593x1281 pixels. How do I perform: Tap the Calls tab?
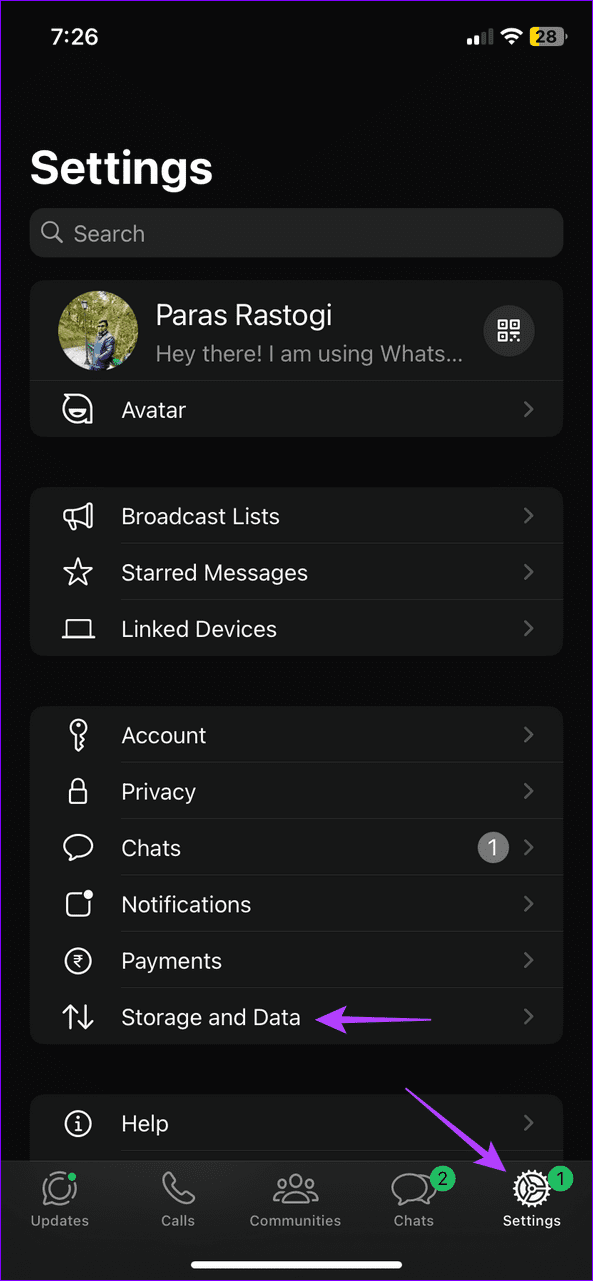(177, 1199)
